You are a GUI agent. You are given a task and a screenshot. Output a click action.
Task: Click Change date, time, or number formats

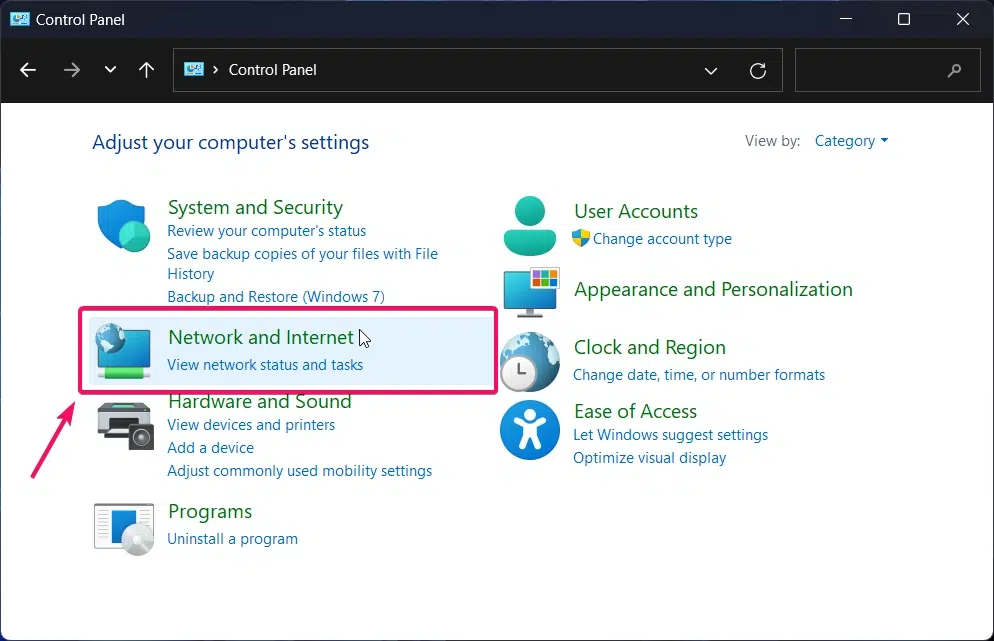click(699, 375)
